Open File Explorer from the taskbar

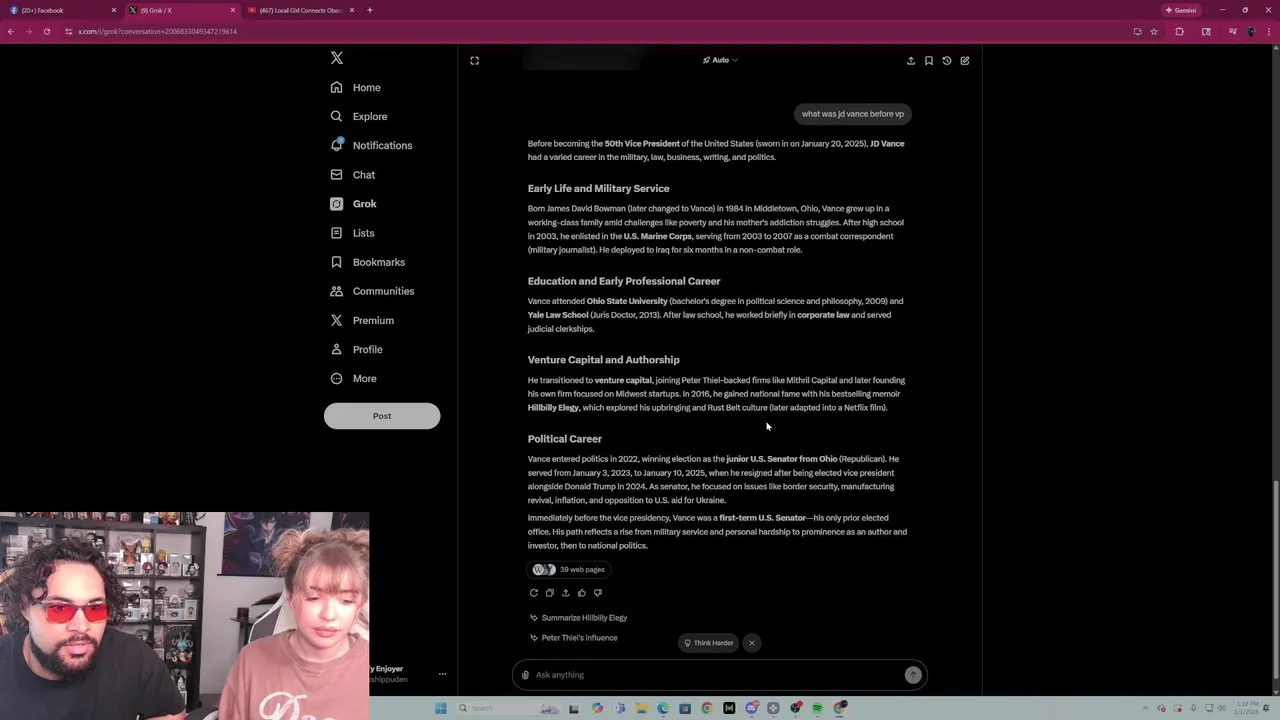pos(641,708)
